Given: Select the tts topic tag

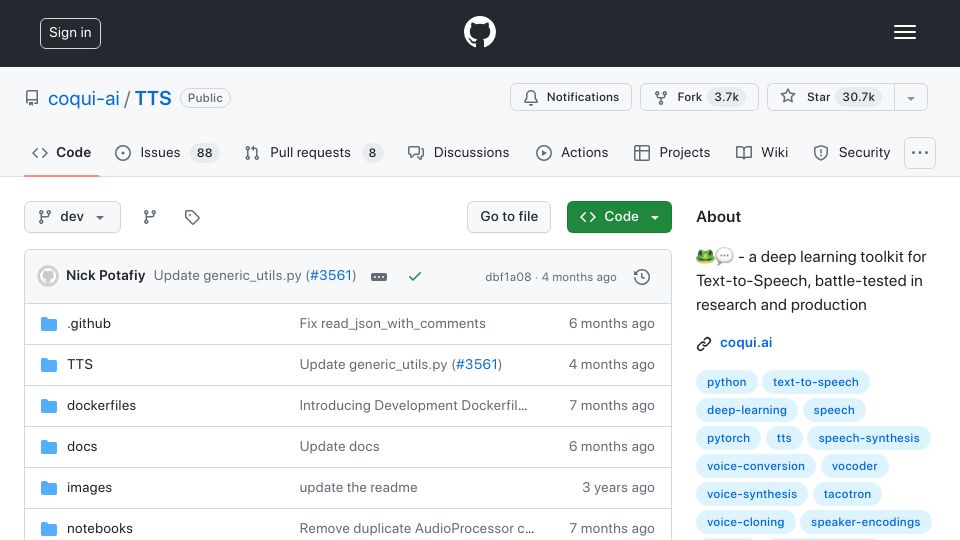Looking at the screenshot, I should coord(784,438).
